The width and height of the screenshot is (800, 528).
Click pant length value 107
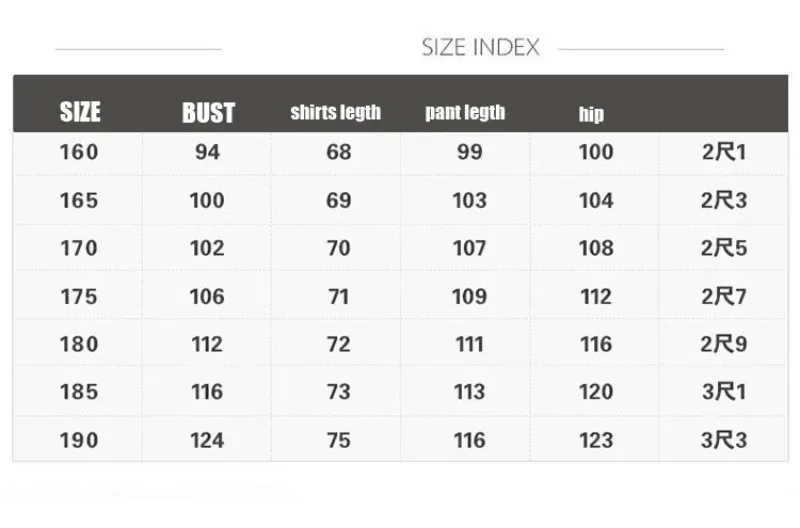469,248
